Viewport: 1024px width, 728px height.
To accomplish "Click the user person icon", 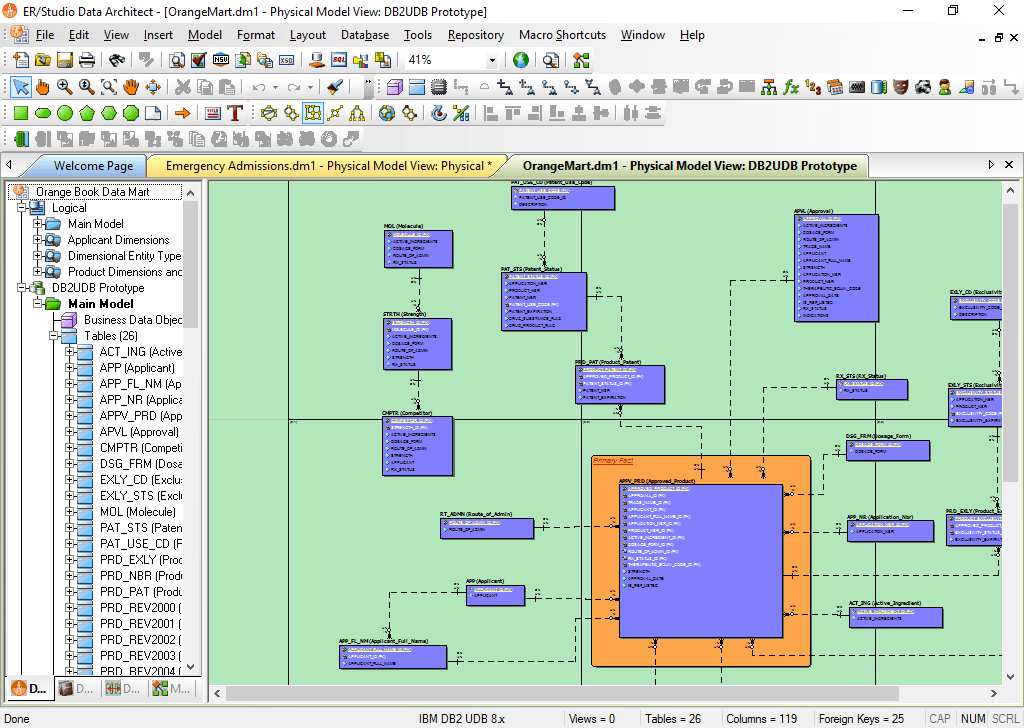I will (x=944, y=87).
